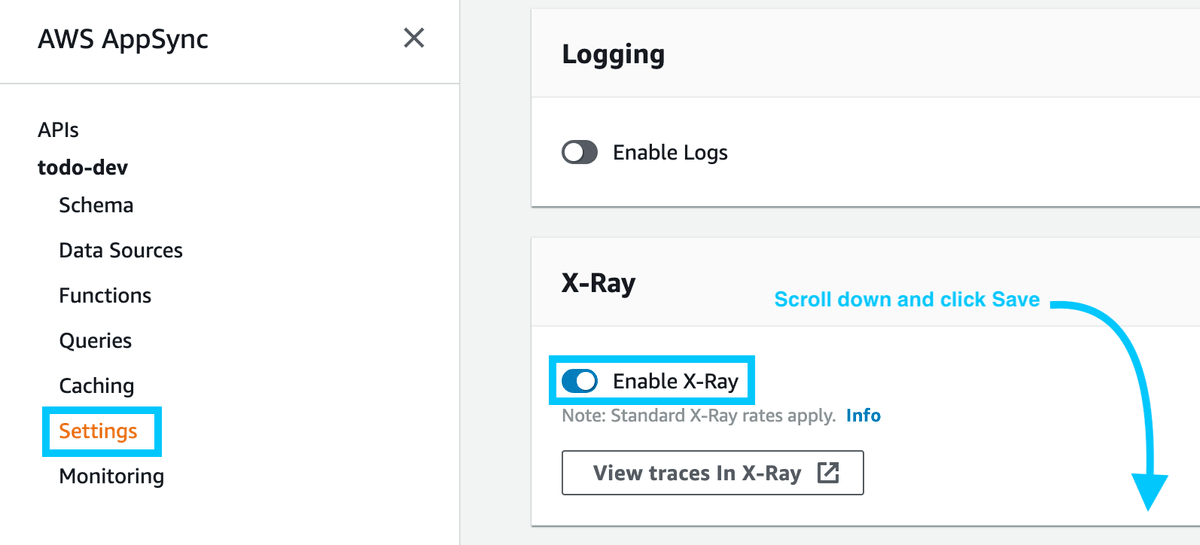Close the AWS AppSync sidebar panel
Screen dimensions: 1200x545
click(x=414, y=39)
